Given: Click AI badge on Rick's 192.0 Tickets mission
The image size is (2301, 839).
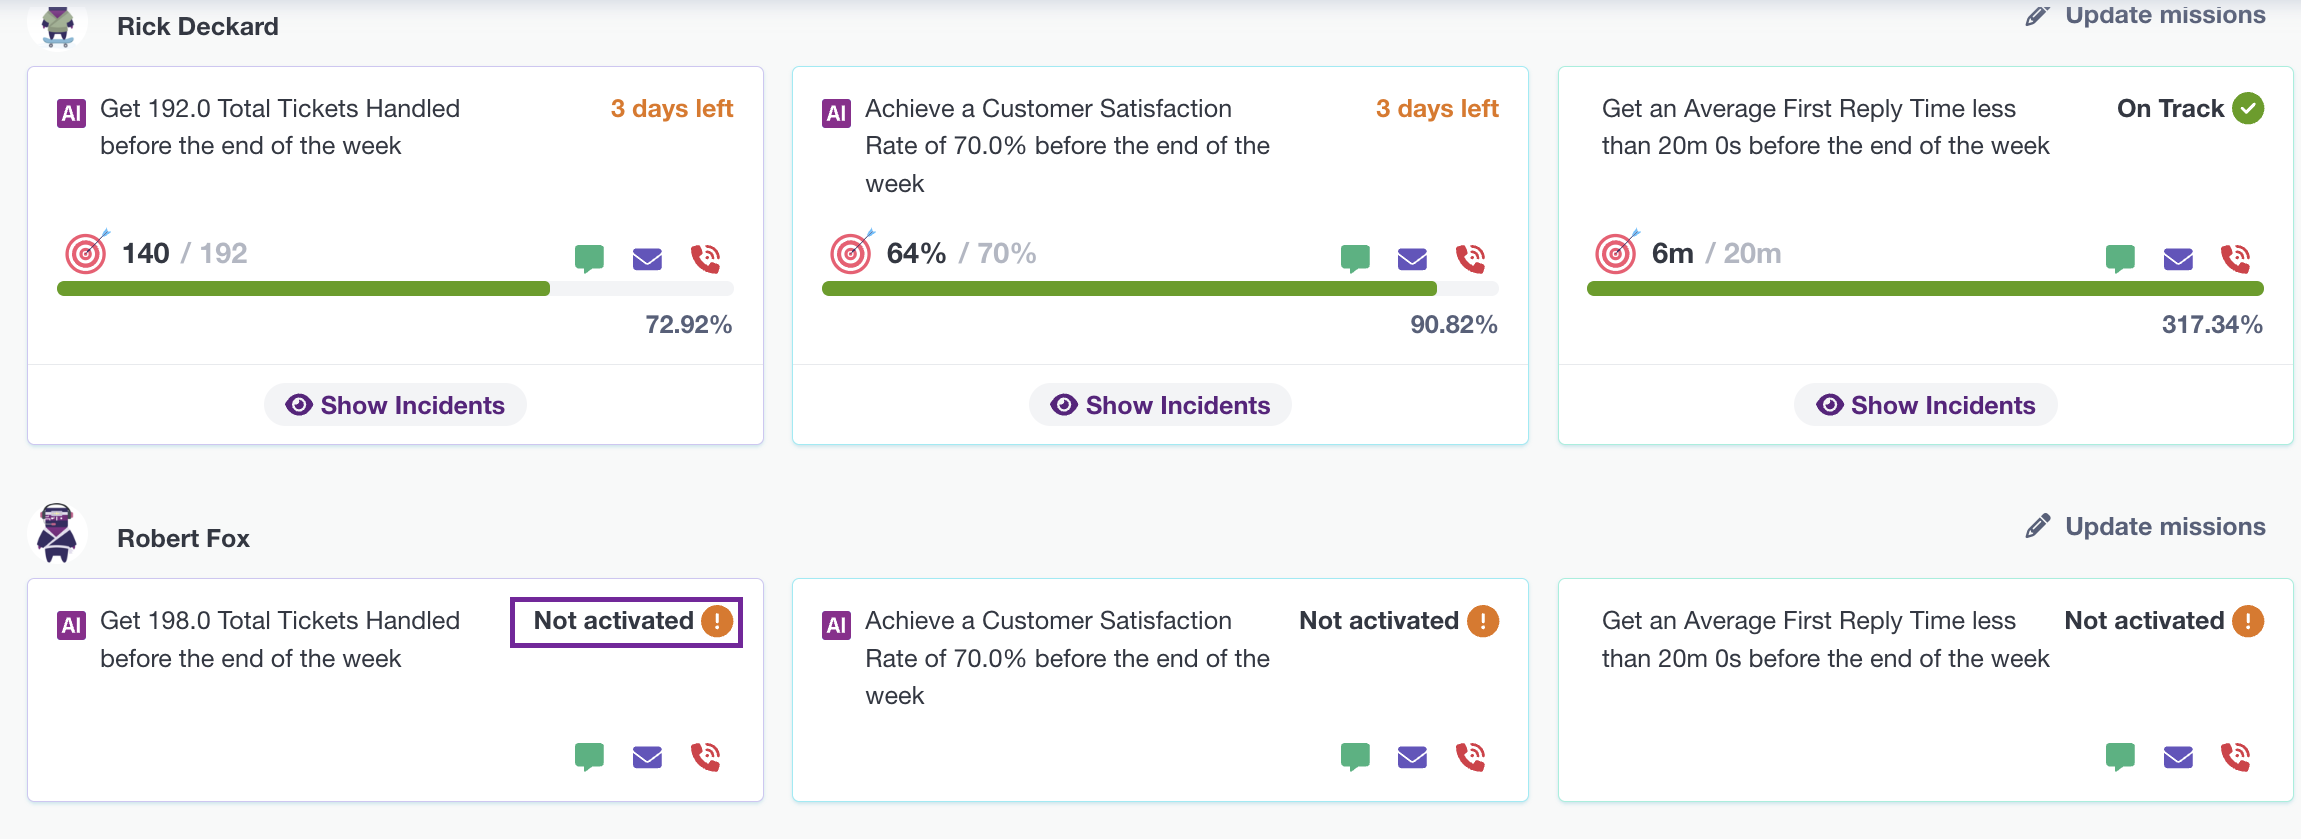Looking at the screenshot, I should (71, 113).
